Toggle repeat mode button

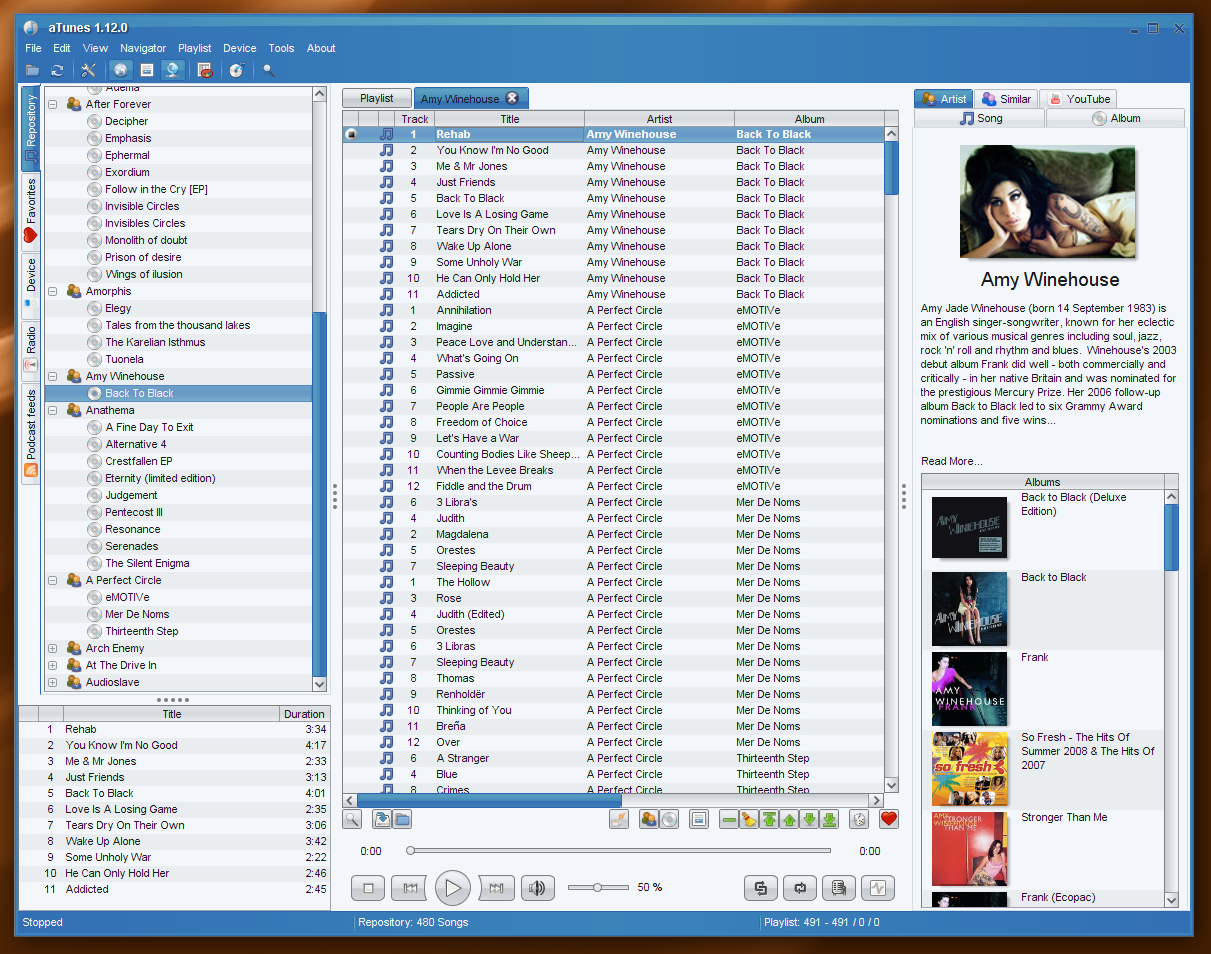click(x=800, y=887)
